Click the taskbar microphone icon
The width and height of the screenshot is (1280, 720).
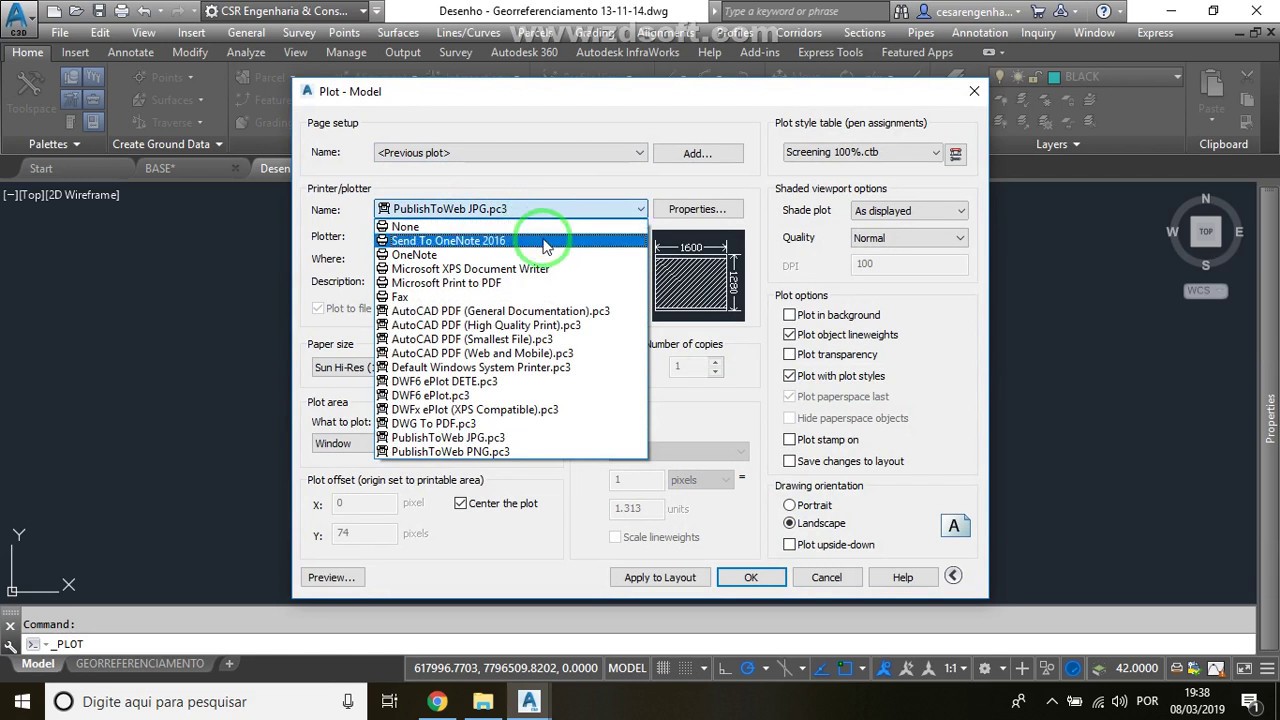tap(348, 701)
